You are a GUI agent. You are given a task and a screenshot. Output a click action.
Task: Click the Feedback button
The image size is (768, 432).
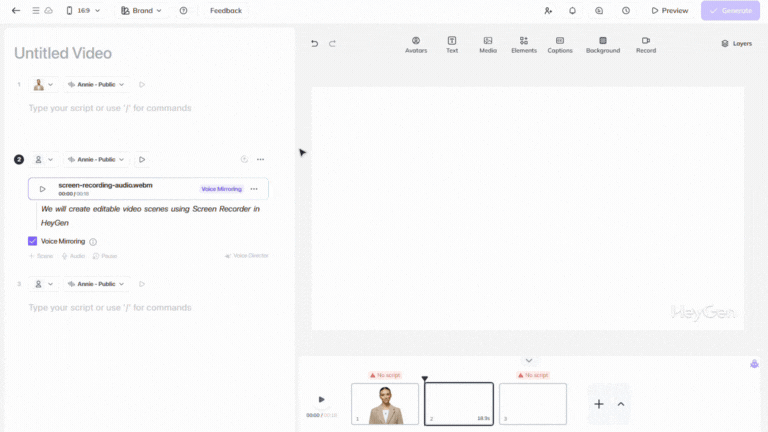226,10
